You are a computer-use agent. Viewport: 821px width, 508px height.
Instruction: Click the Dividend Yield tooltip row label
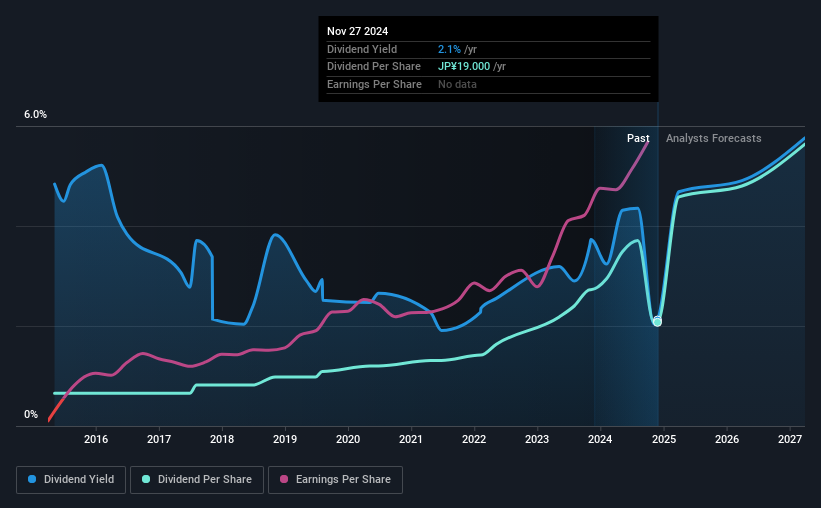[362, 49]
